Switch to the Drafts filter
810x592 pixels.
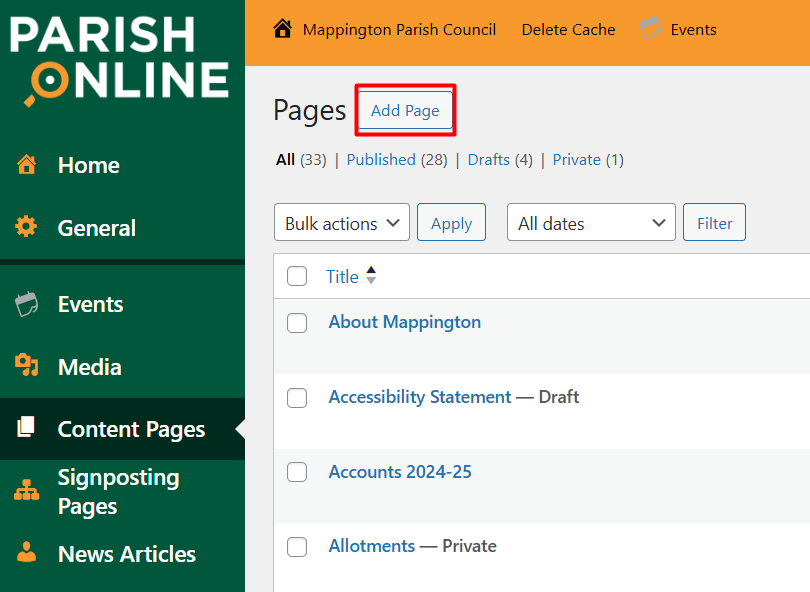point(488,160)
